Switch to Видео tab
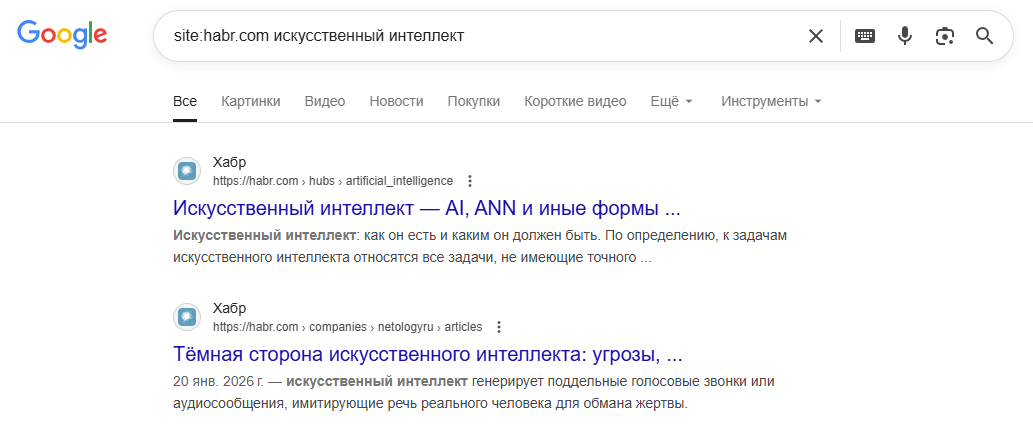Screen dimensions: 1033x425 (x=325, y=101)
